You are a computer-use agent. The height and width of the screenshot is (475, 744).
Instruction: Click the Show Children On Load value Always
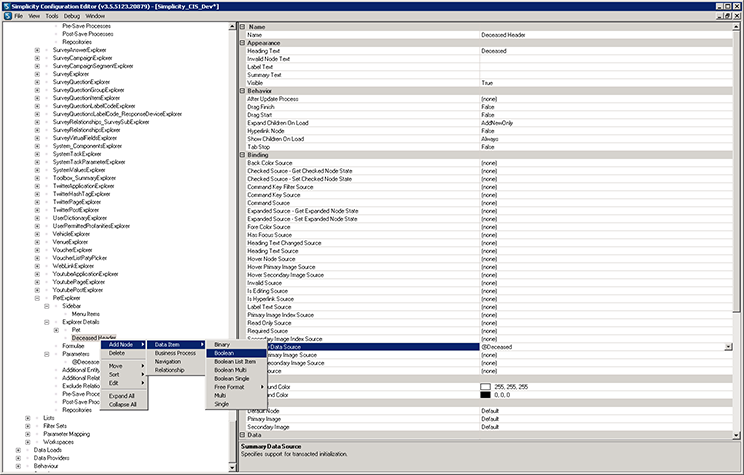pyautogui.click(x=490, y=139)
